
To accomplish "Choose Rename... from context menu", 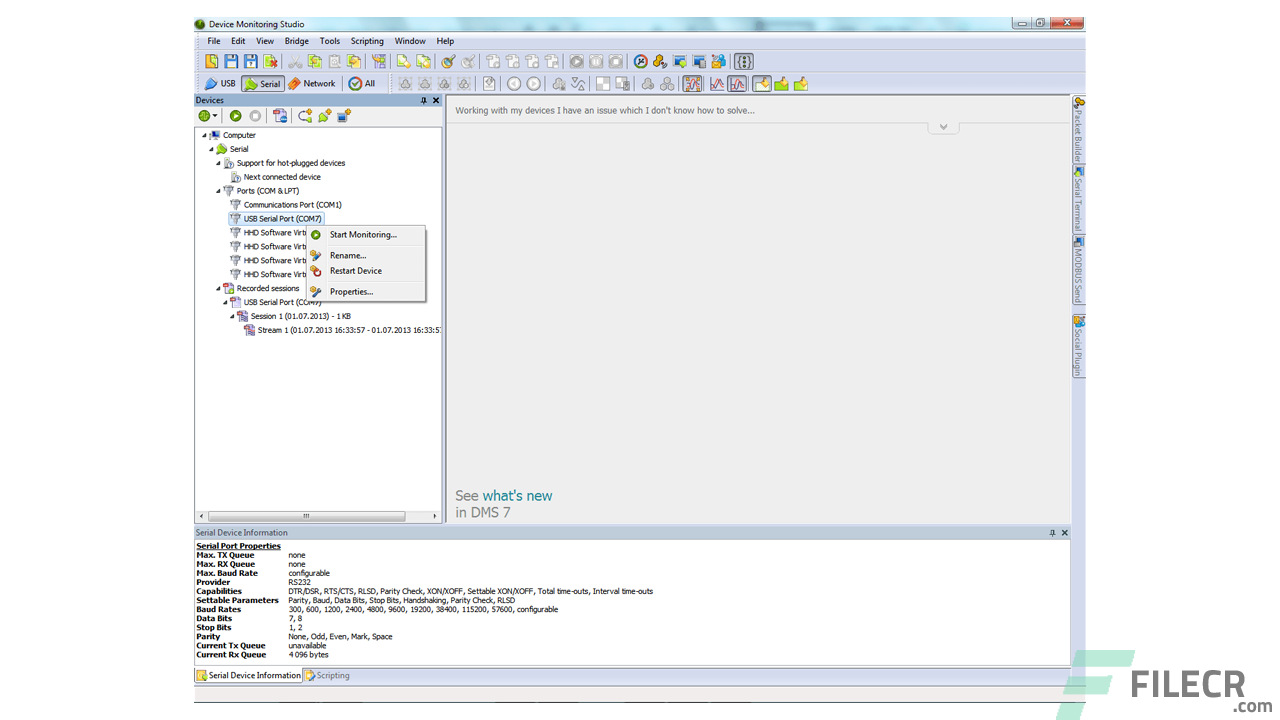I will point(366,255).
